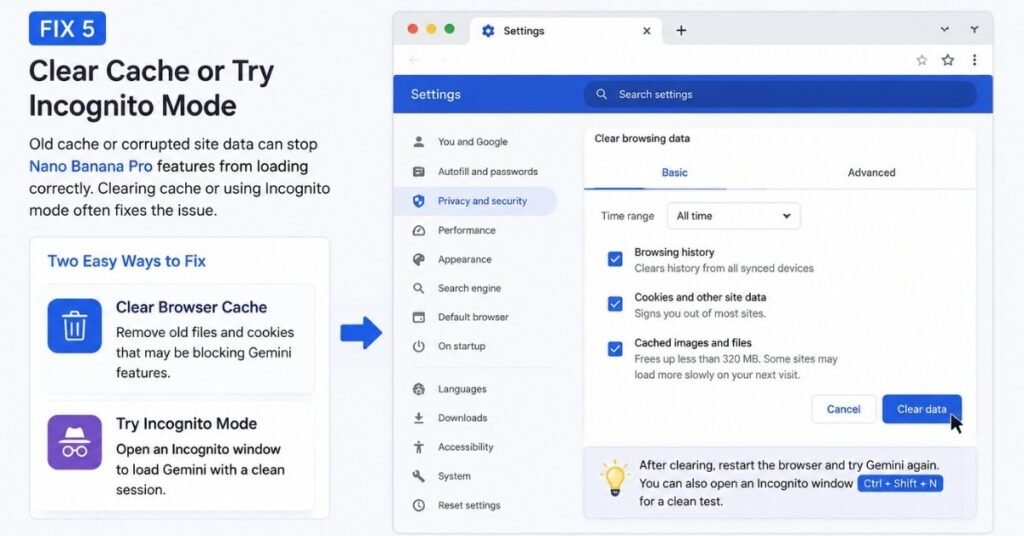The width and height of the screenshot is (1024, 536).
Task: Click the Ctrl + Shift + N shortcut badge
Action: 900,484
